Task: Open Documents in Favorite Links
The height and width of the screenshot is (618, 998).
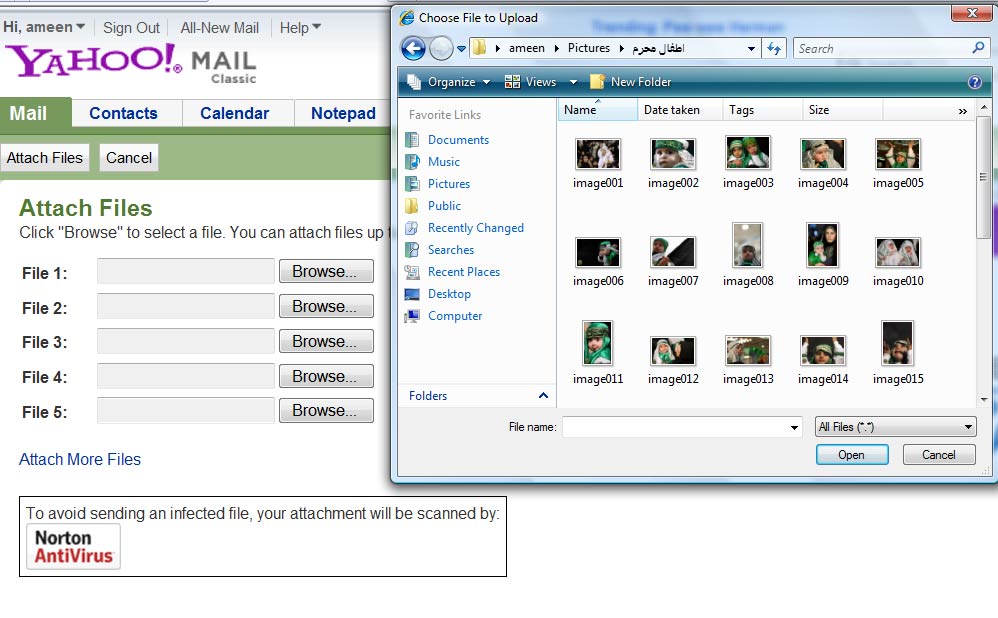Action: click(458, 140)
